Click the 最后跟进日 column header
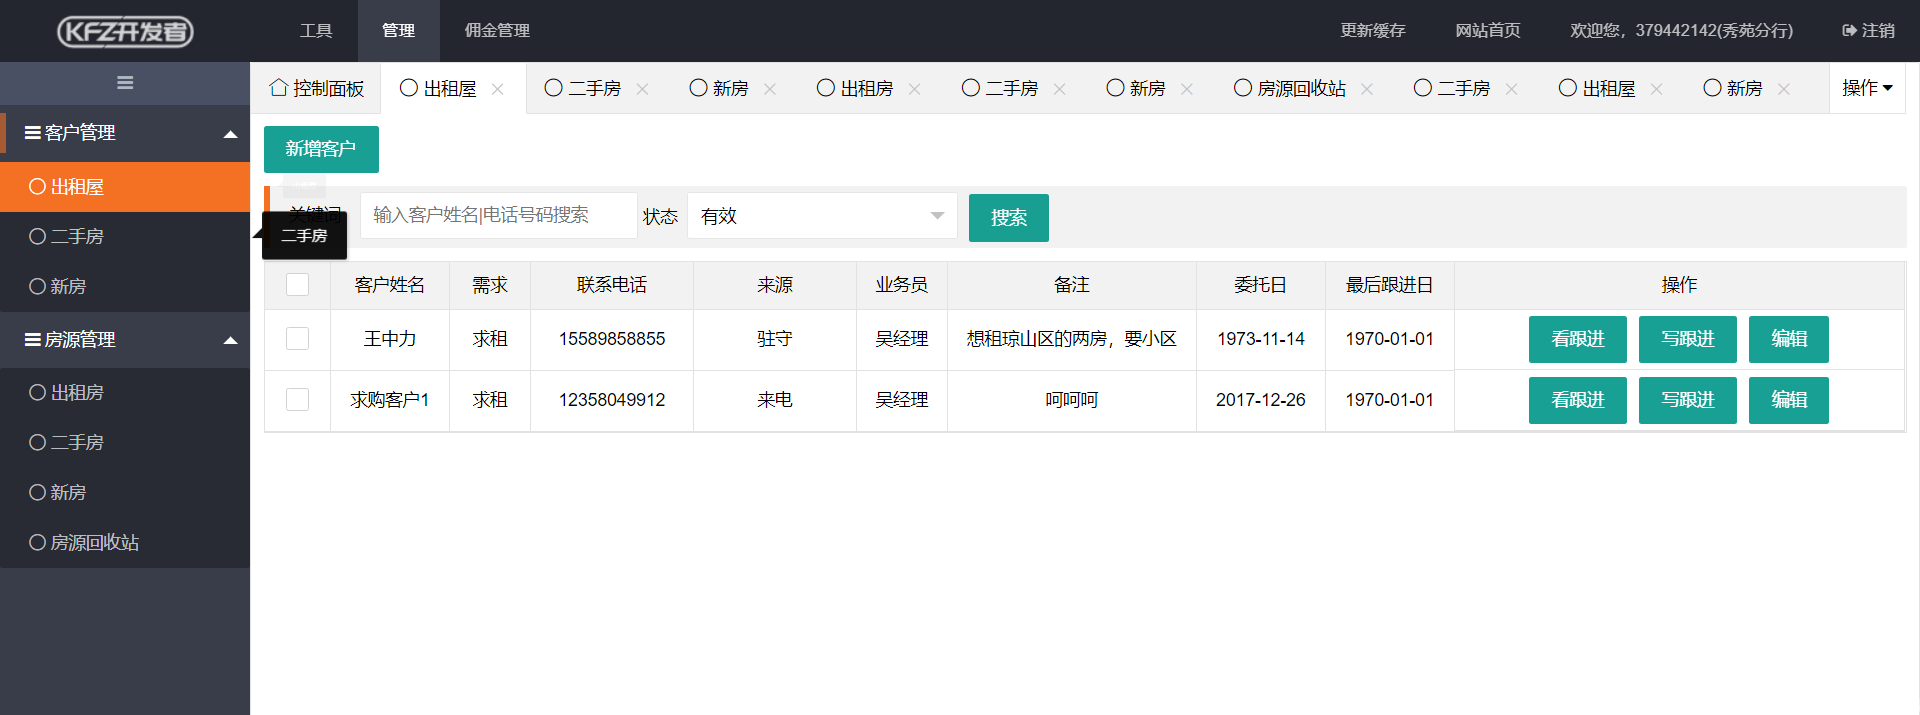Screen dimensions: 1920x715 click(x=1389, y=285)
